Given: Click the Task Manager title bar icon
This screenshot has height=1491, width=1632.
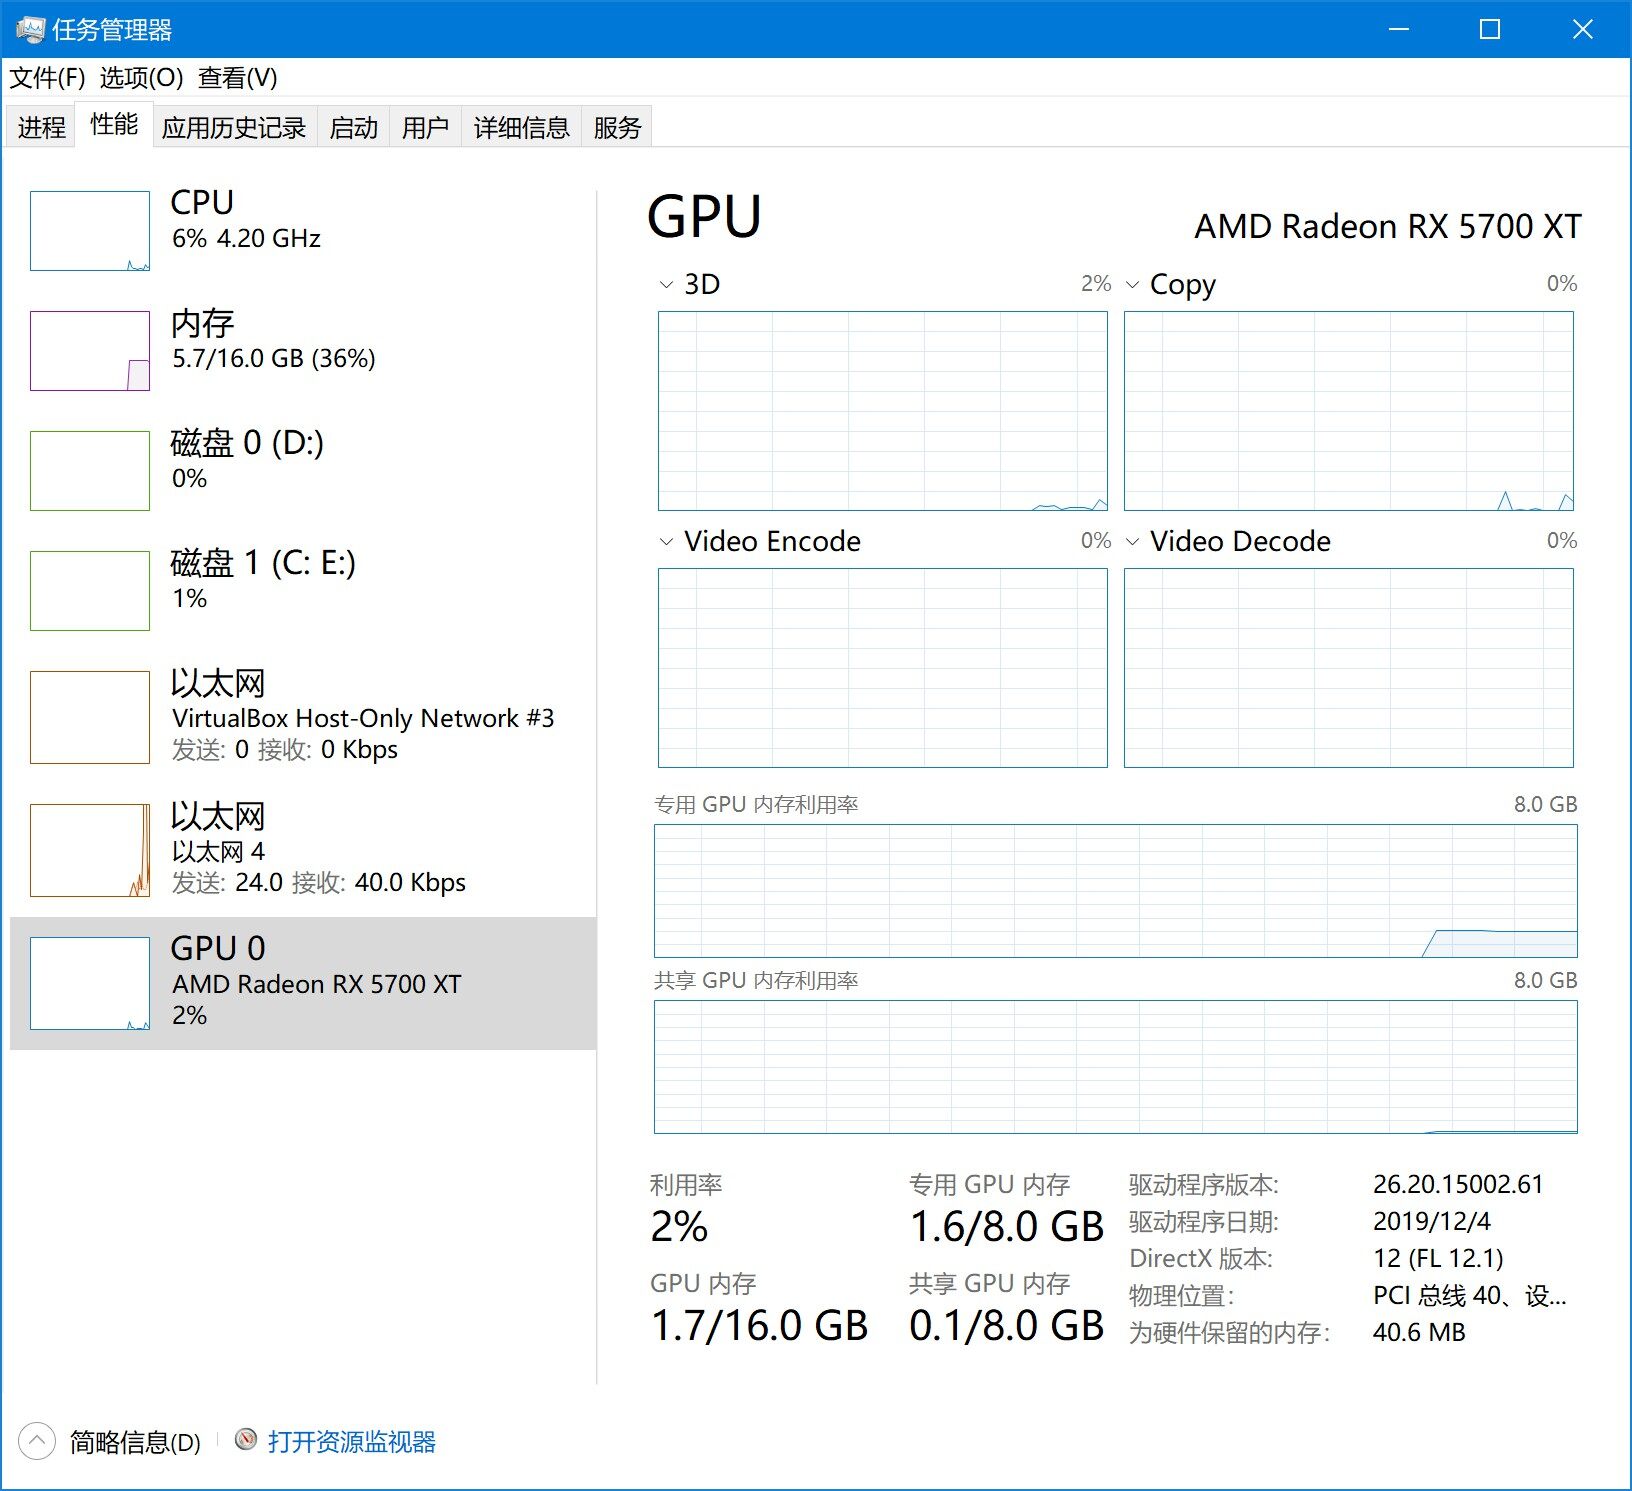Looking at the screenshot, I should (30, 30).
